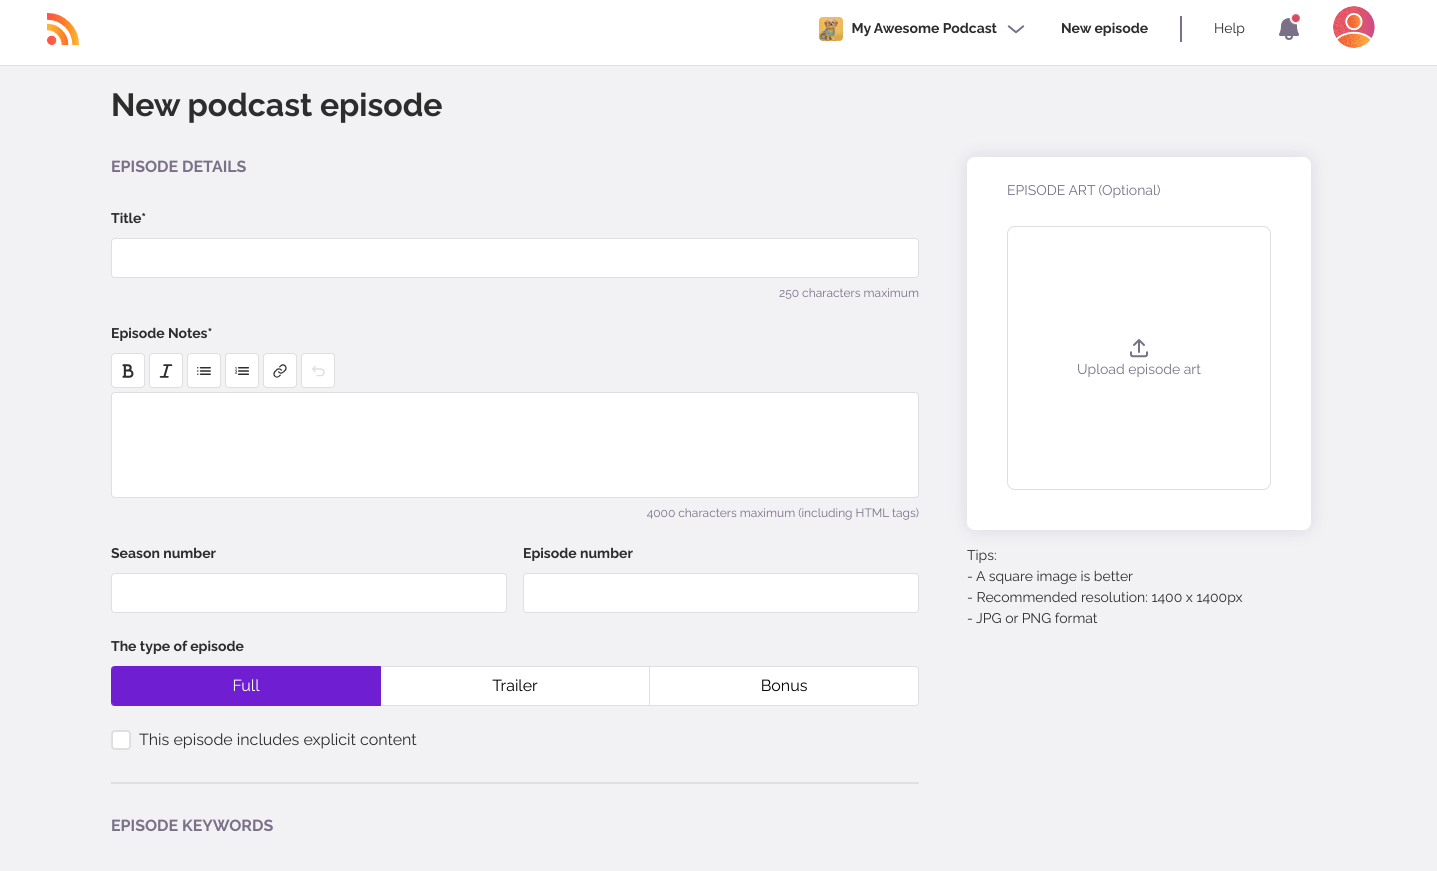1437x871 pixels.
Task: Click inside the Title input field
Action: point(514,257)
